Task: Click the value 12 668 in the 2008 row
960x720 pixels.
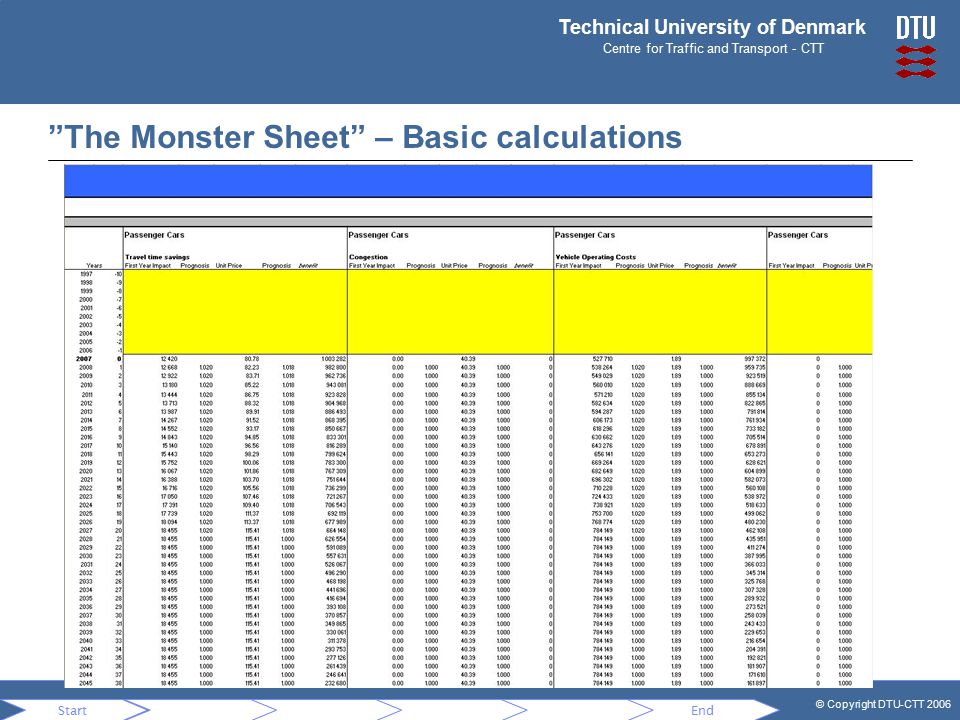Action: [169, 368]
